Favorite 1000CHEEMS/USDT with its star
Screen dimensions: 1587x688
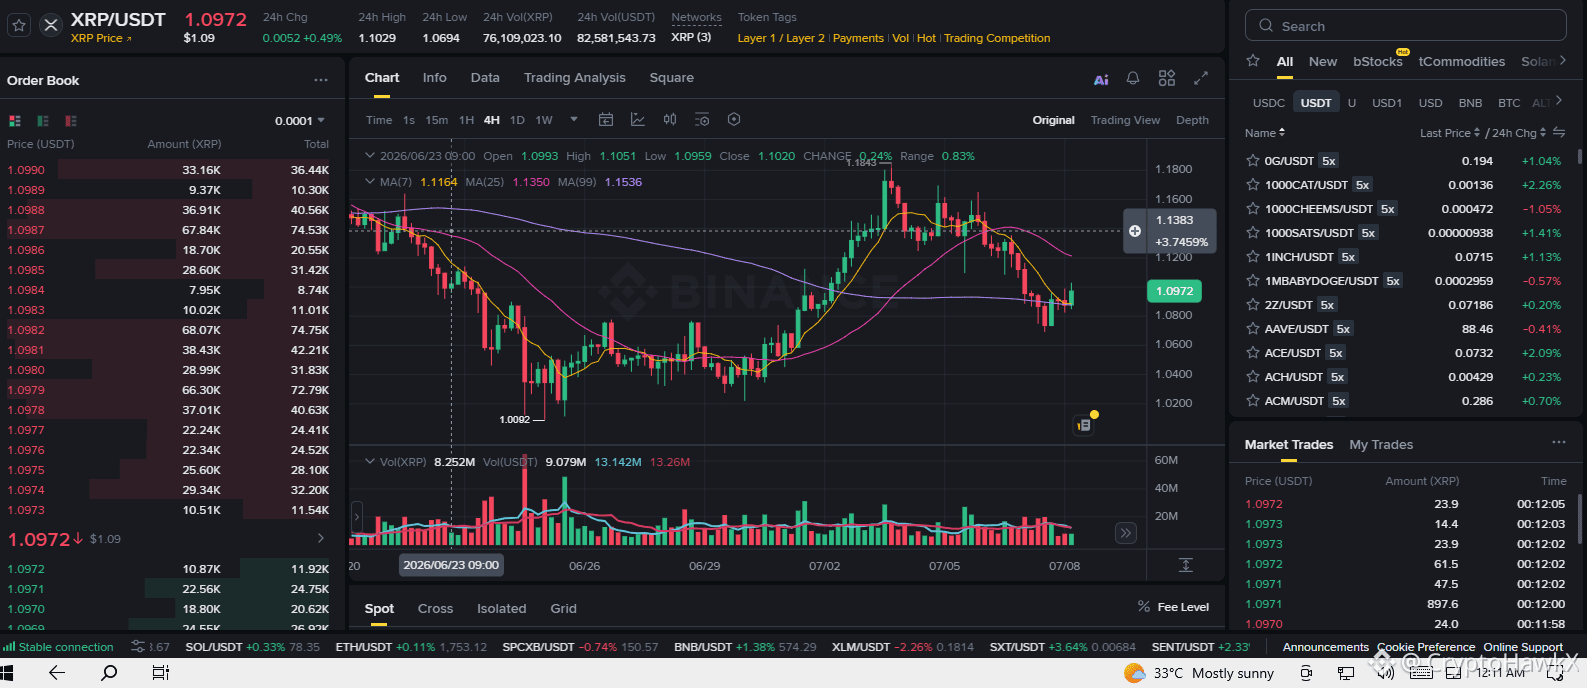(x=1252, y=209)
